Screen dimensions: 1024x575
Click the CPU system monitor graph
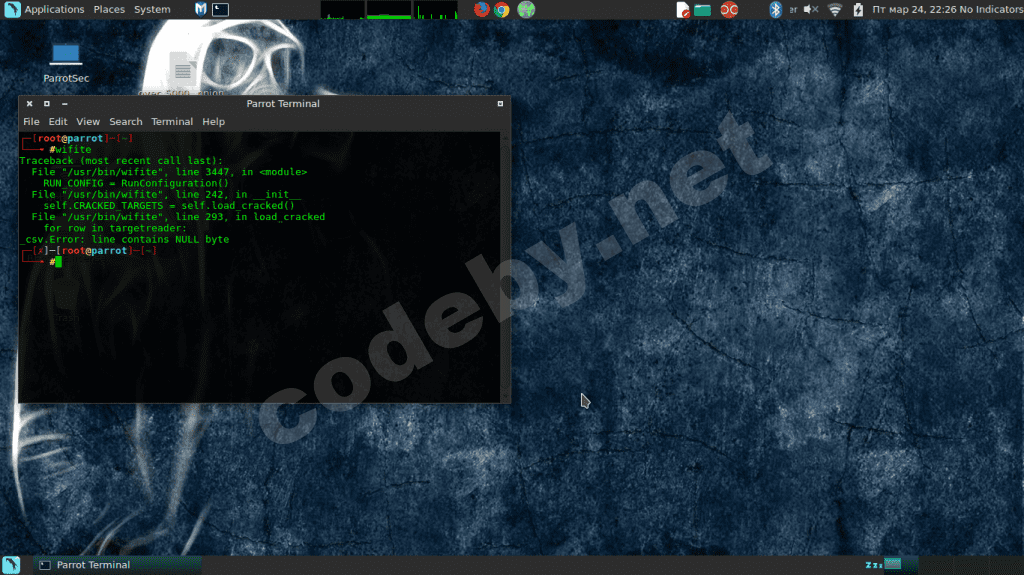(342, 9)
